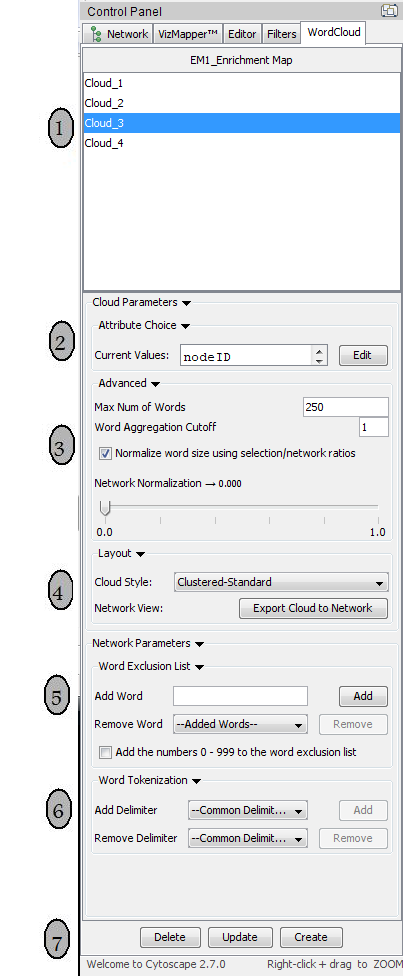The image size is (403, 976).
Task: Collapse the Attribute Choice section
Action: [185, 326]
